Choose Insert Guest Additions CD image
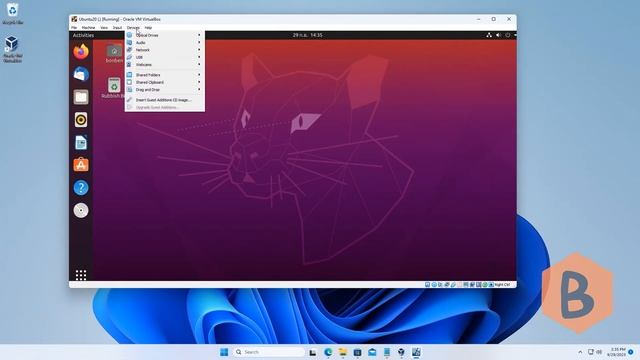Image resolution: width=640 pixels, height=360 pixels. pyautogui.click(x=165, y=100)
